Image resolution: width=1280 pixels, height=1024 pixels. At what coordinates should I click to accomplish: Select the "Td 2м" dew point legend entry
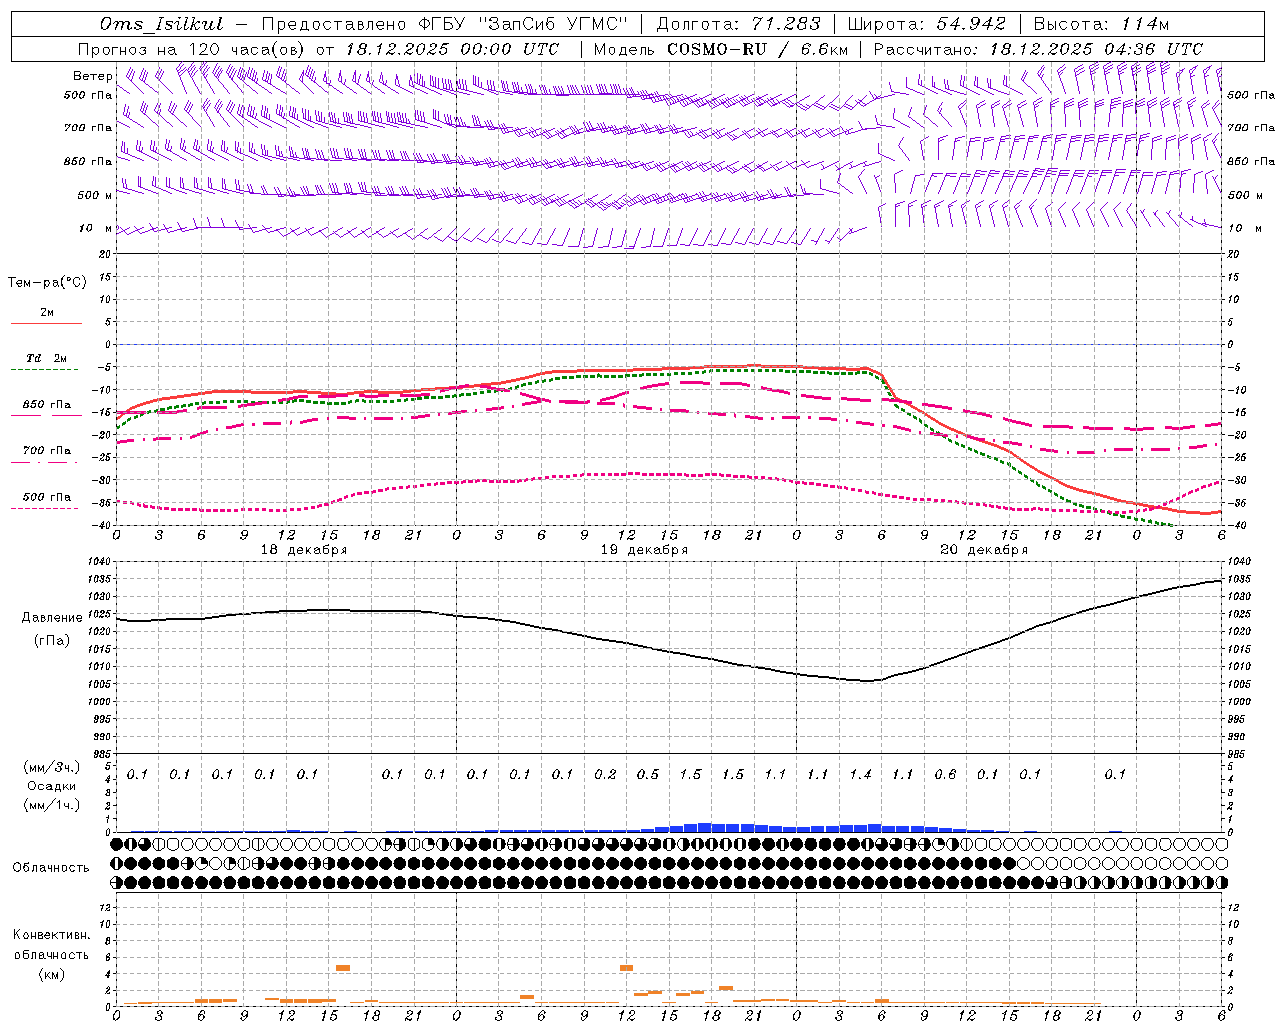pyautogui.click(x=46, y=358)
